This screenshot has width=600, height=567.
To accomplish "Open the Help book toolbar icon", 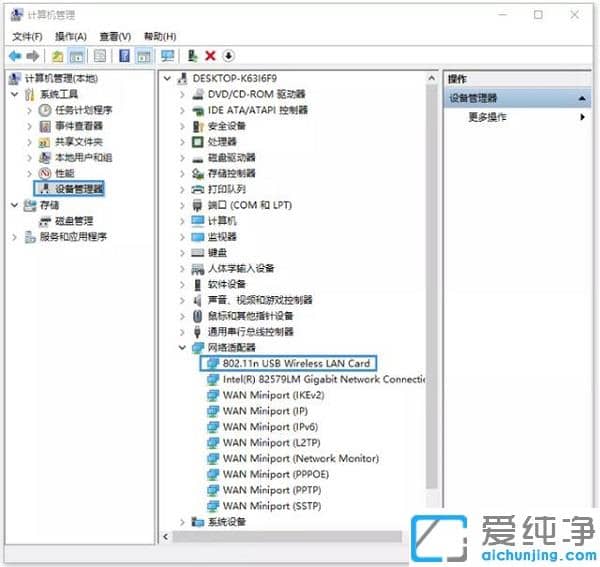I will (124, 56).
